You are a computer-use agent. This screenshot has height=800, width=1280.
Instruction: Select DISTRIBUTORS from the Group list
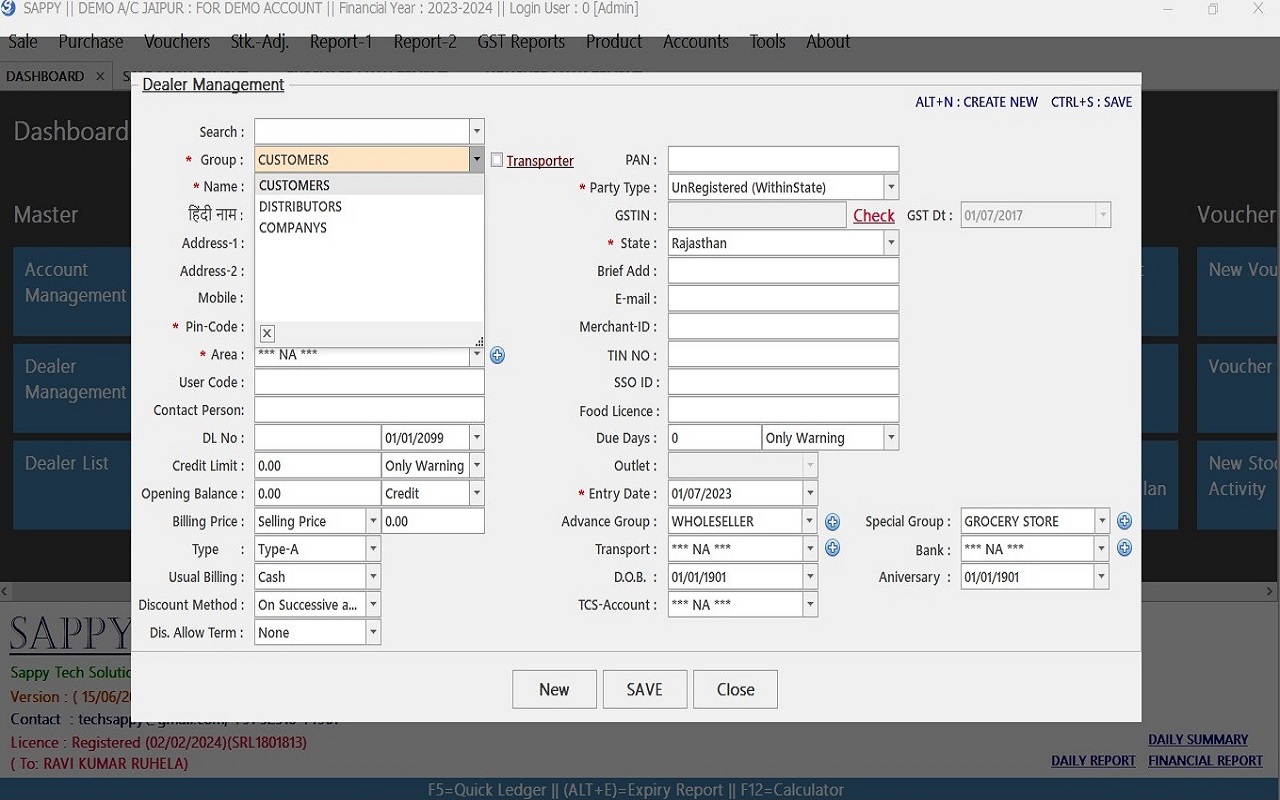coord(369,206)
